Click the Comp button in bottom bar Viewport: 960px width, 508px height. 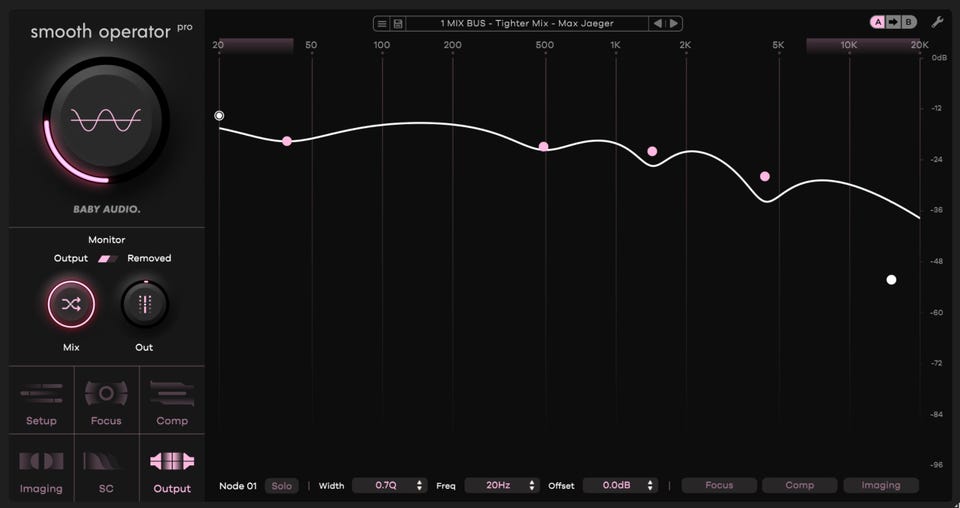pos(800,485)
